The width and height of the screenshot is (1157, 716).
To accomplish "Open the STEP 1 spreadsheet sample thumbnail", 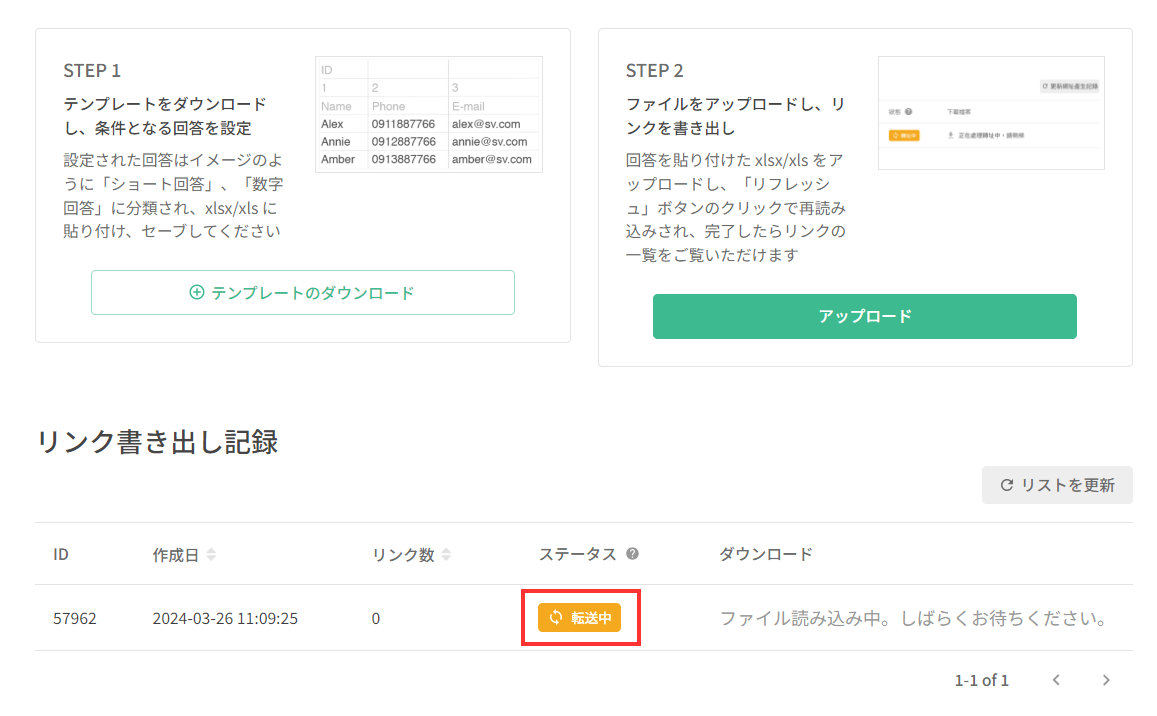I will point(429,114).
